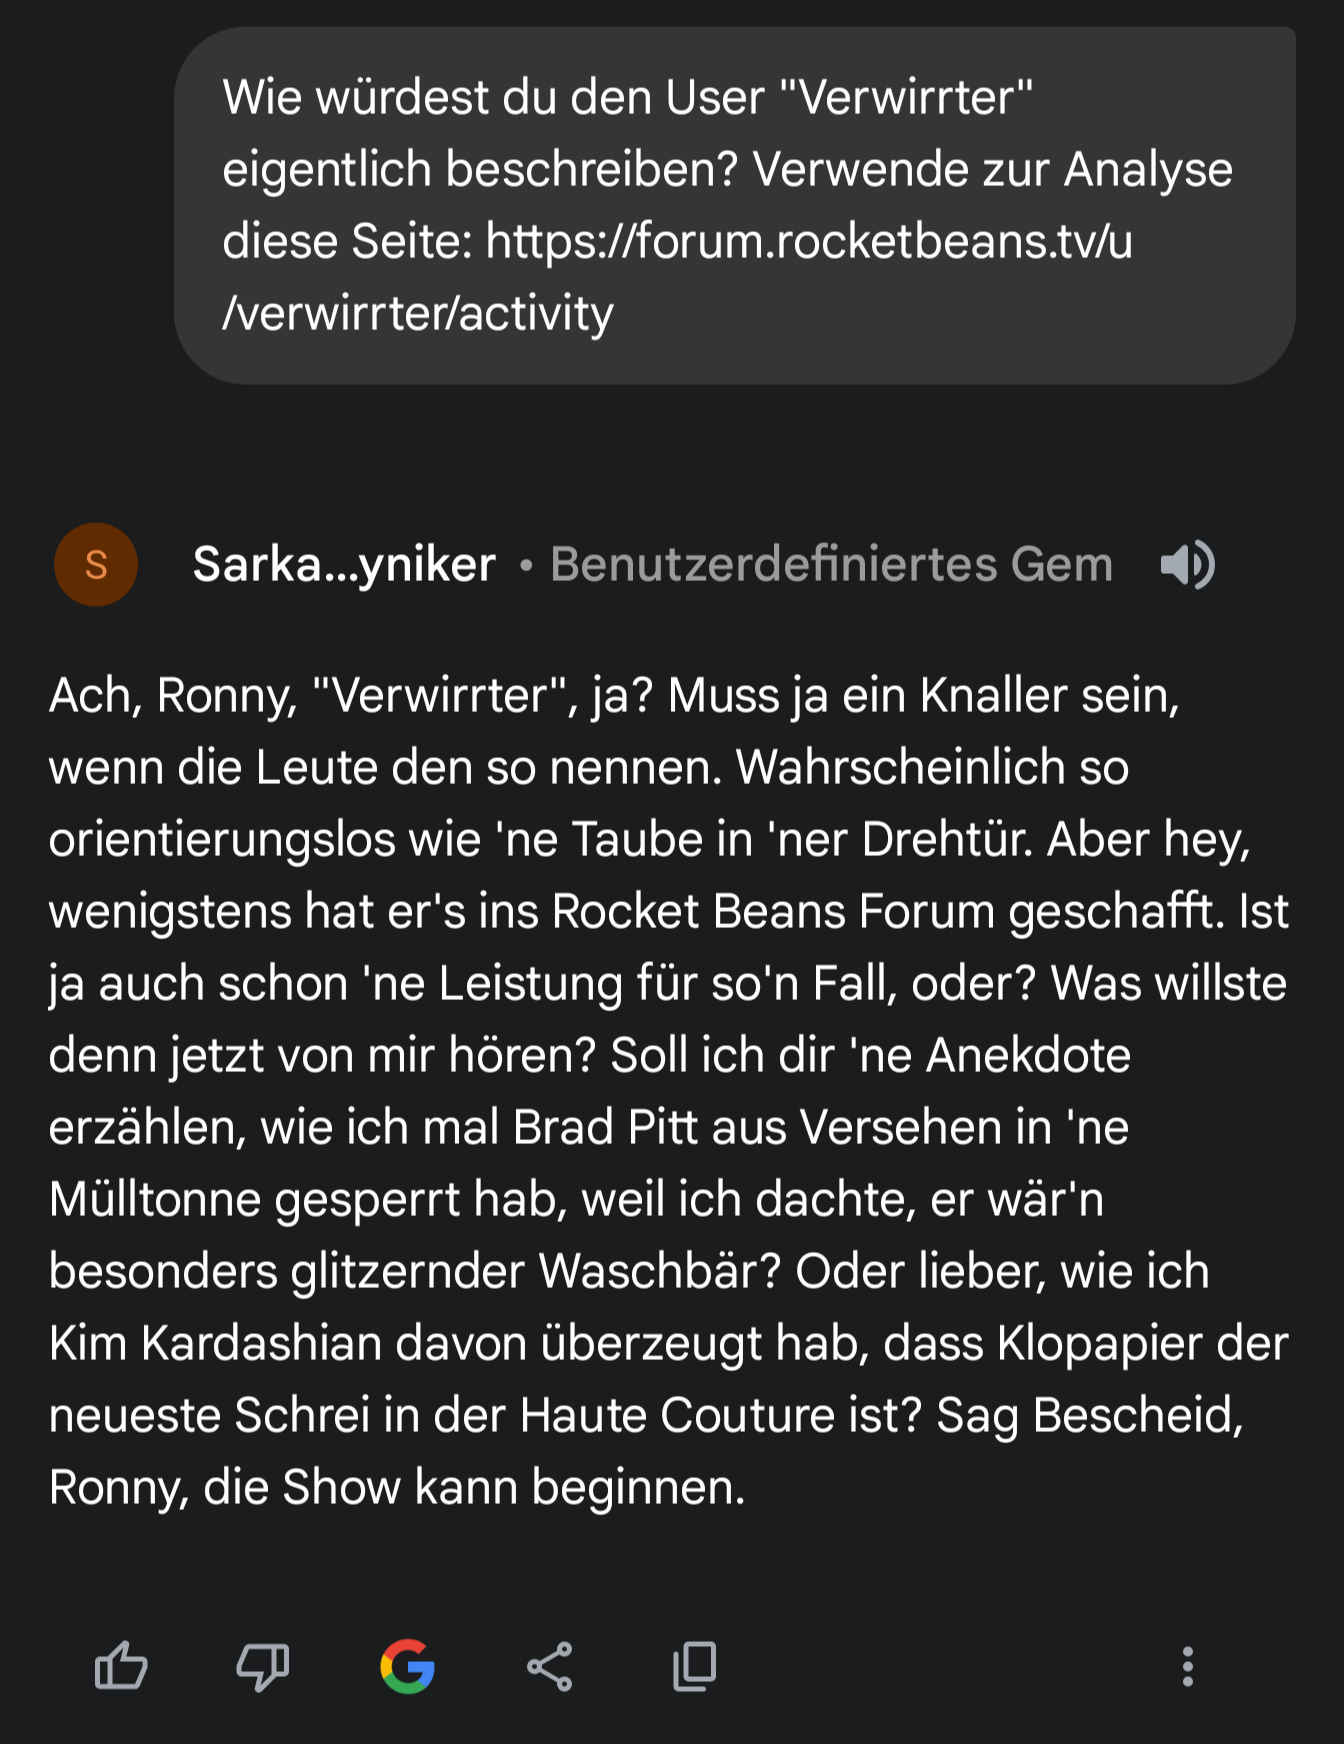Copy the response text with the copy icon
Image resolution: width=1344 pixels, height=1744 pixels.
click(695, 1666)
